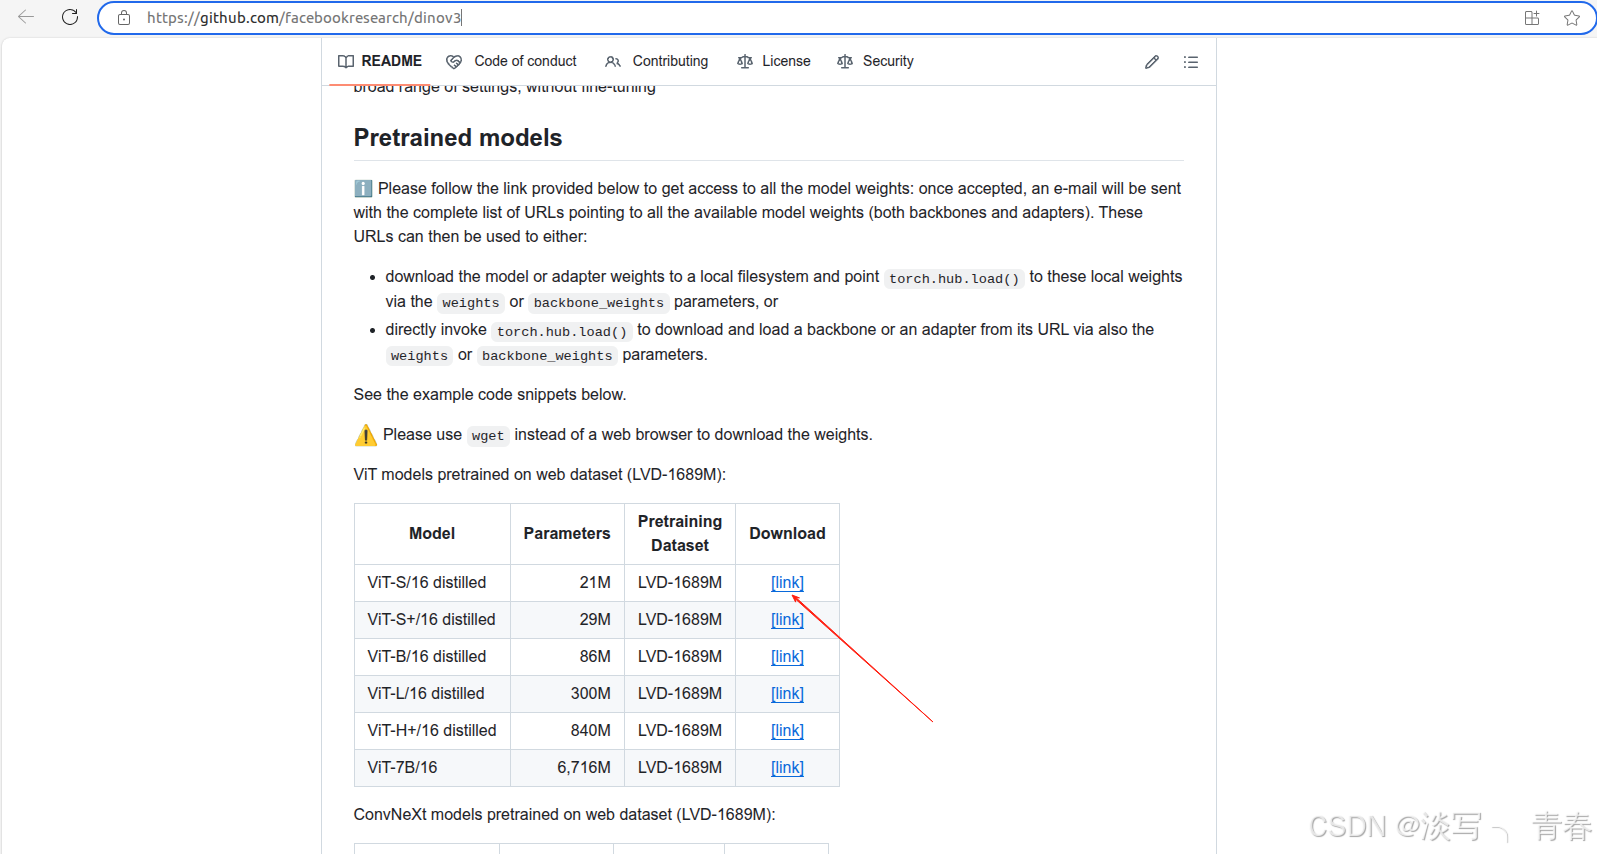Reload the page with the refresh icon
The width and height of the screenshot is (1597, 854).
[x=70, y=17]
